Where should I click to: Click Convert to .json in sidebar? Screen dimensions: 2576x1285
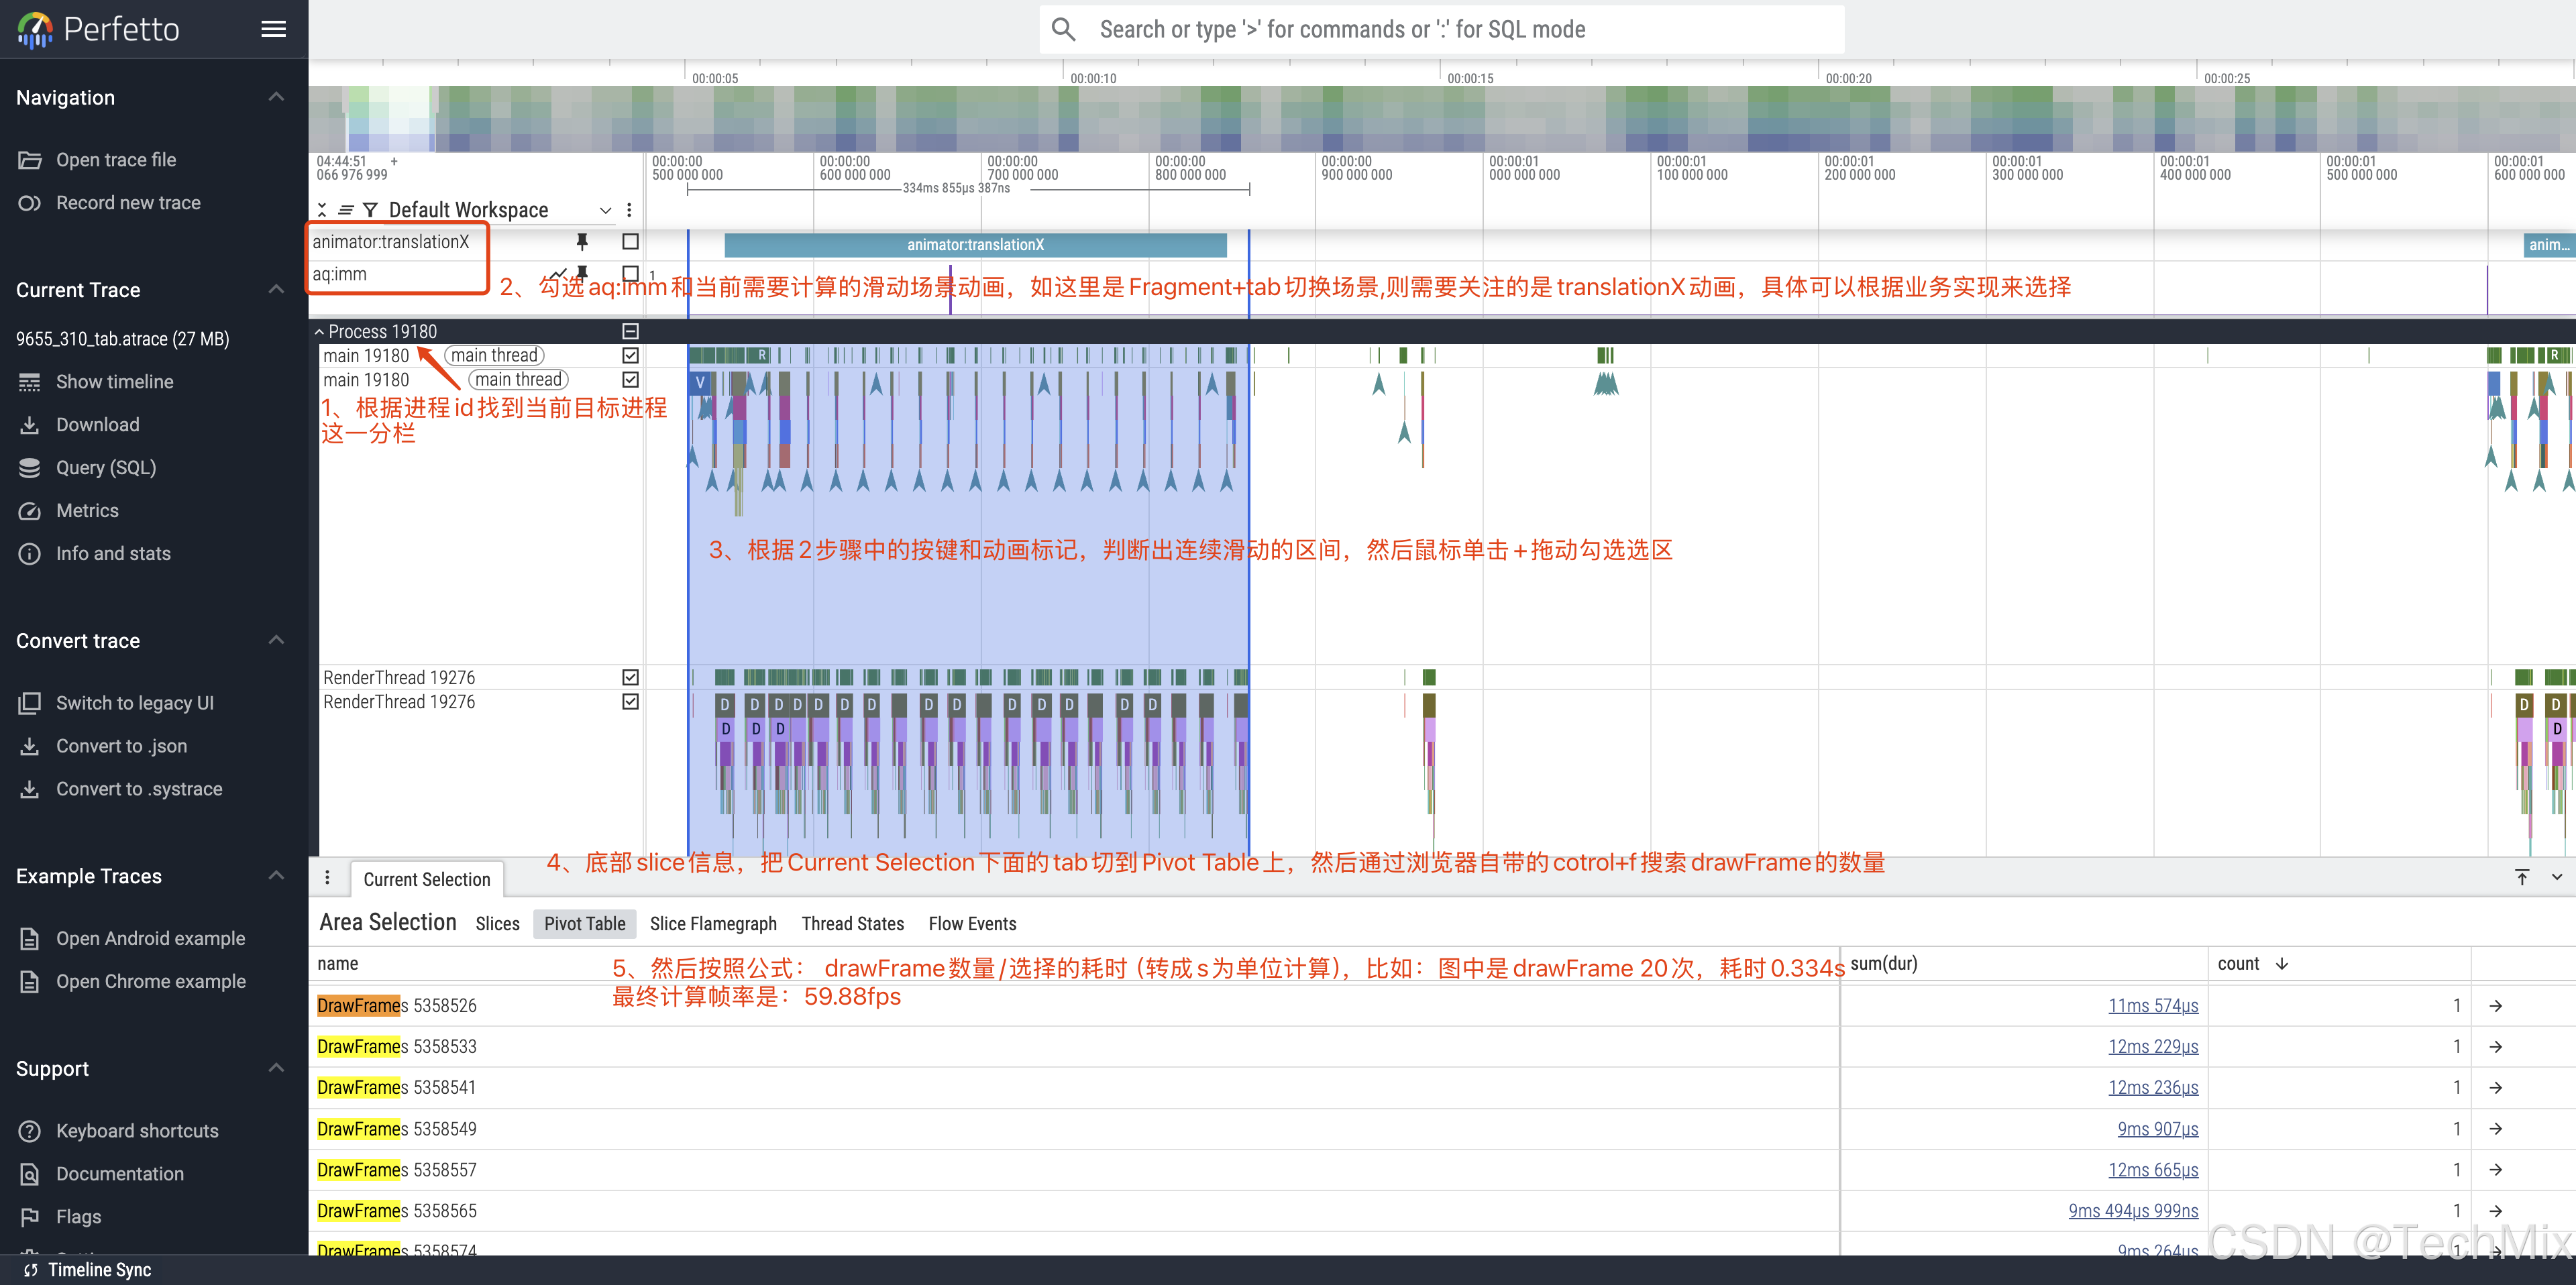coord(121,746)
